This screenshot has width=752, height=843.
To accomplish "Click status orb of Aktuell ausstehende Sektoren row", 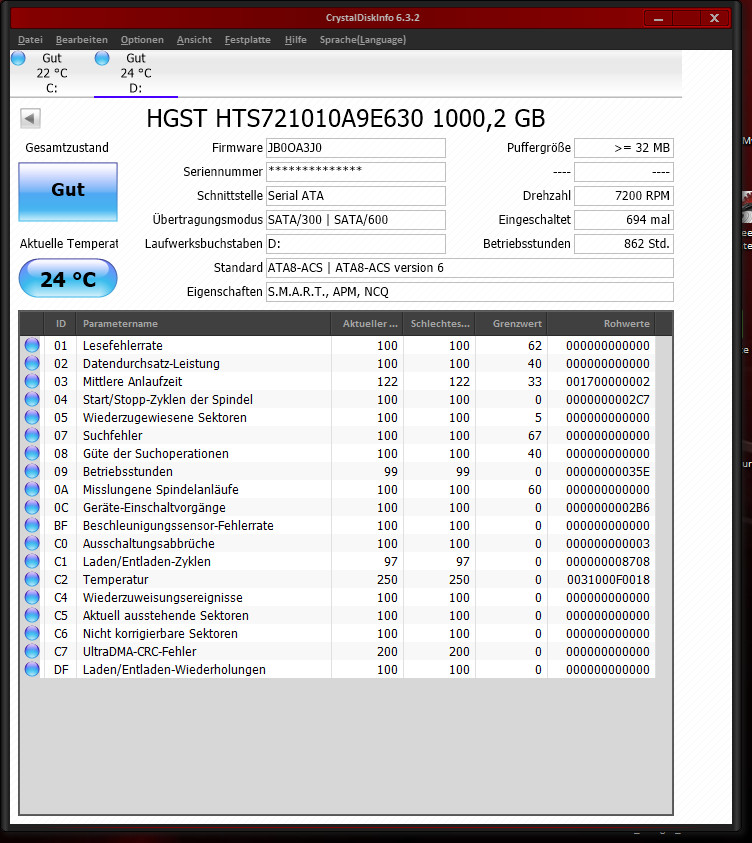I will [x=32, y=616].
